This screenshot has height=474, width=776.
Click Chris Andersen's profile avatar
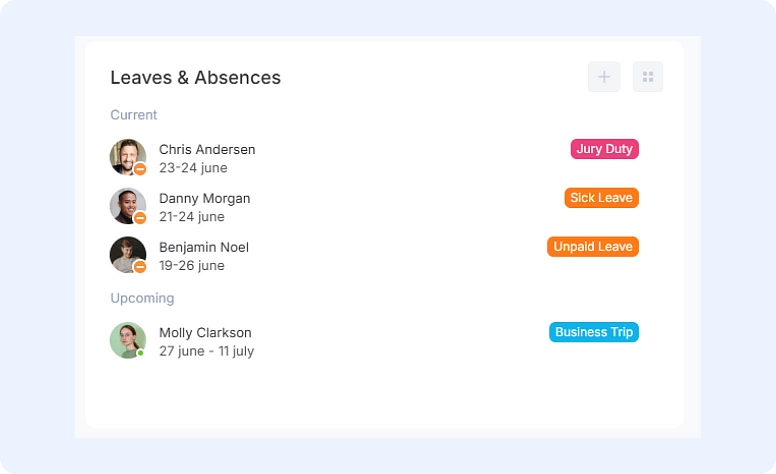(126, 156)
